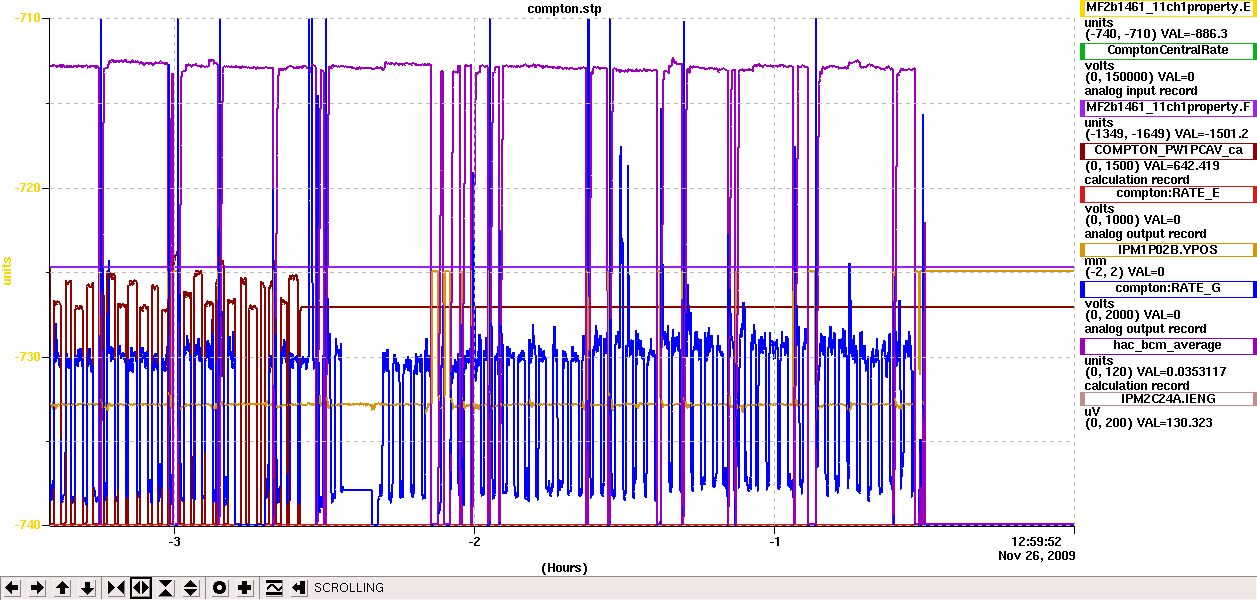This screenshot has height=600, width=1257.
Task: Pan the plot left with the left arrow
Action: coord(13,588)
